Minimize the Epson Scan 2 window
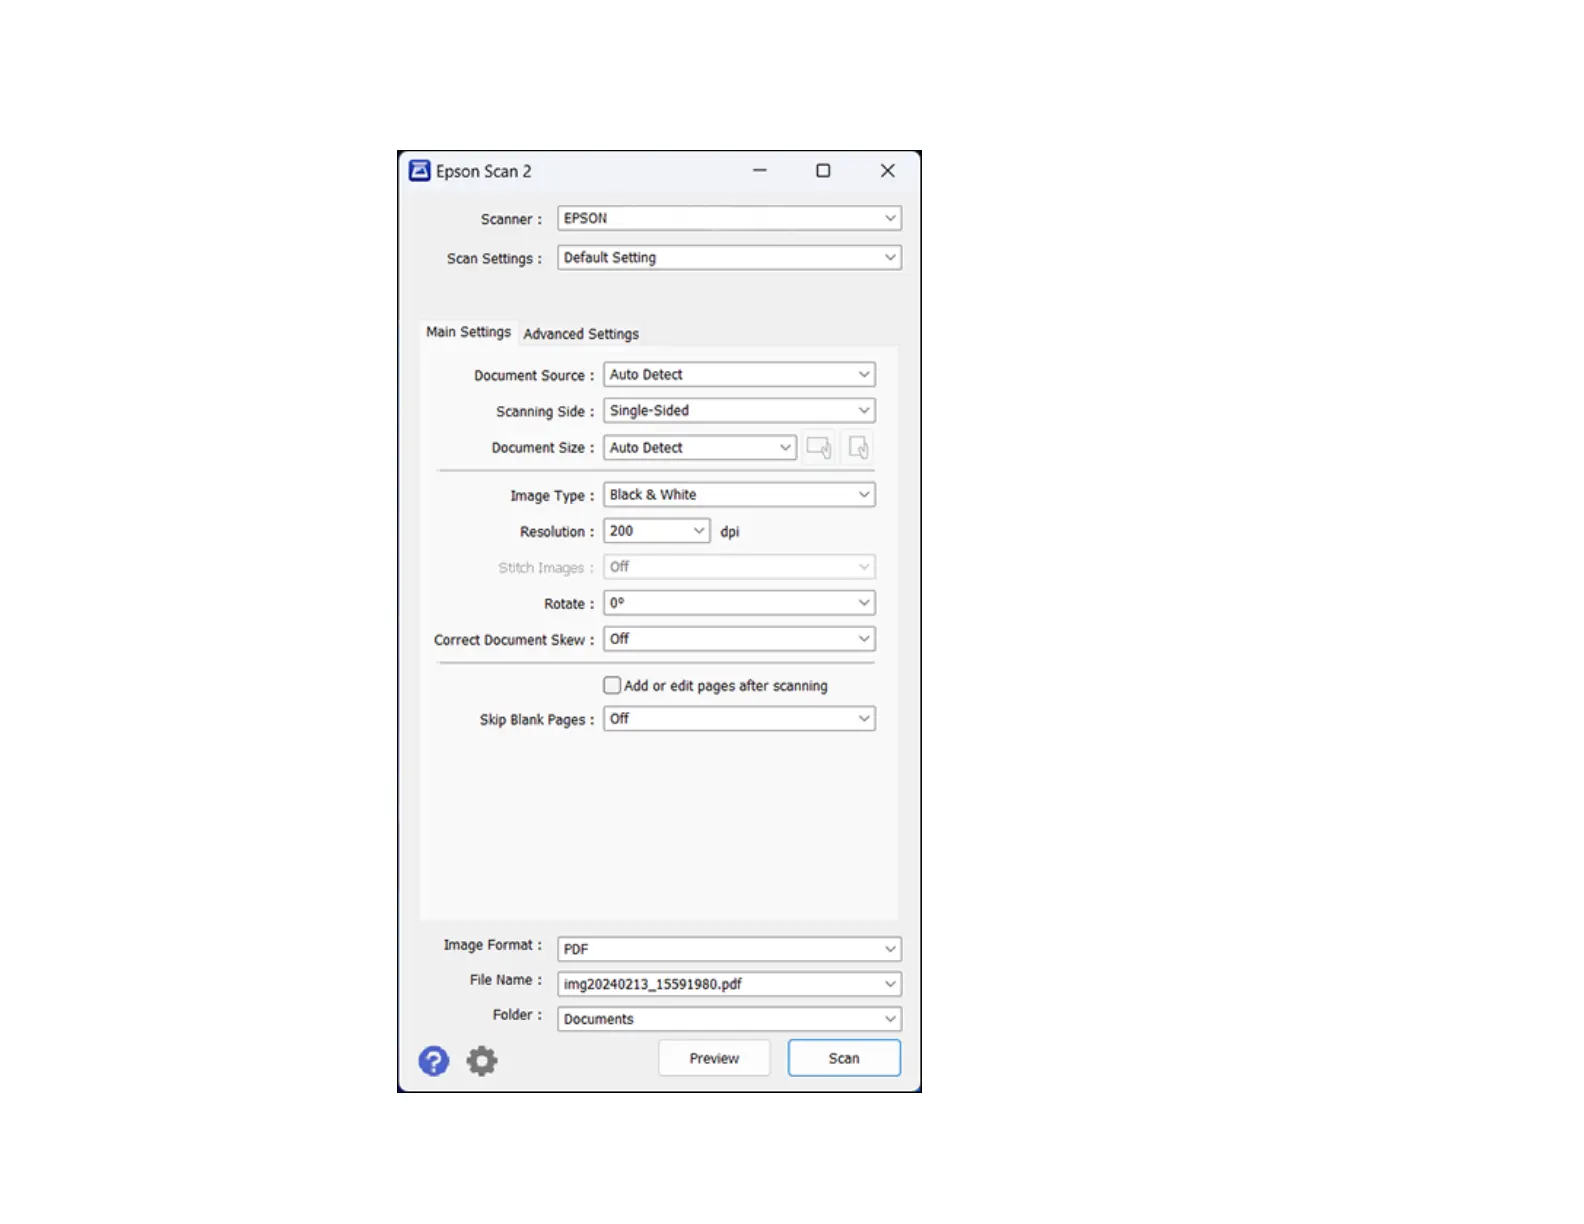This screenshot has width=1584, height=1224. coord(760,171)
